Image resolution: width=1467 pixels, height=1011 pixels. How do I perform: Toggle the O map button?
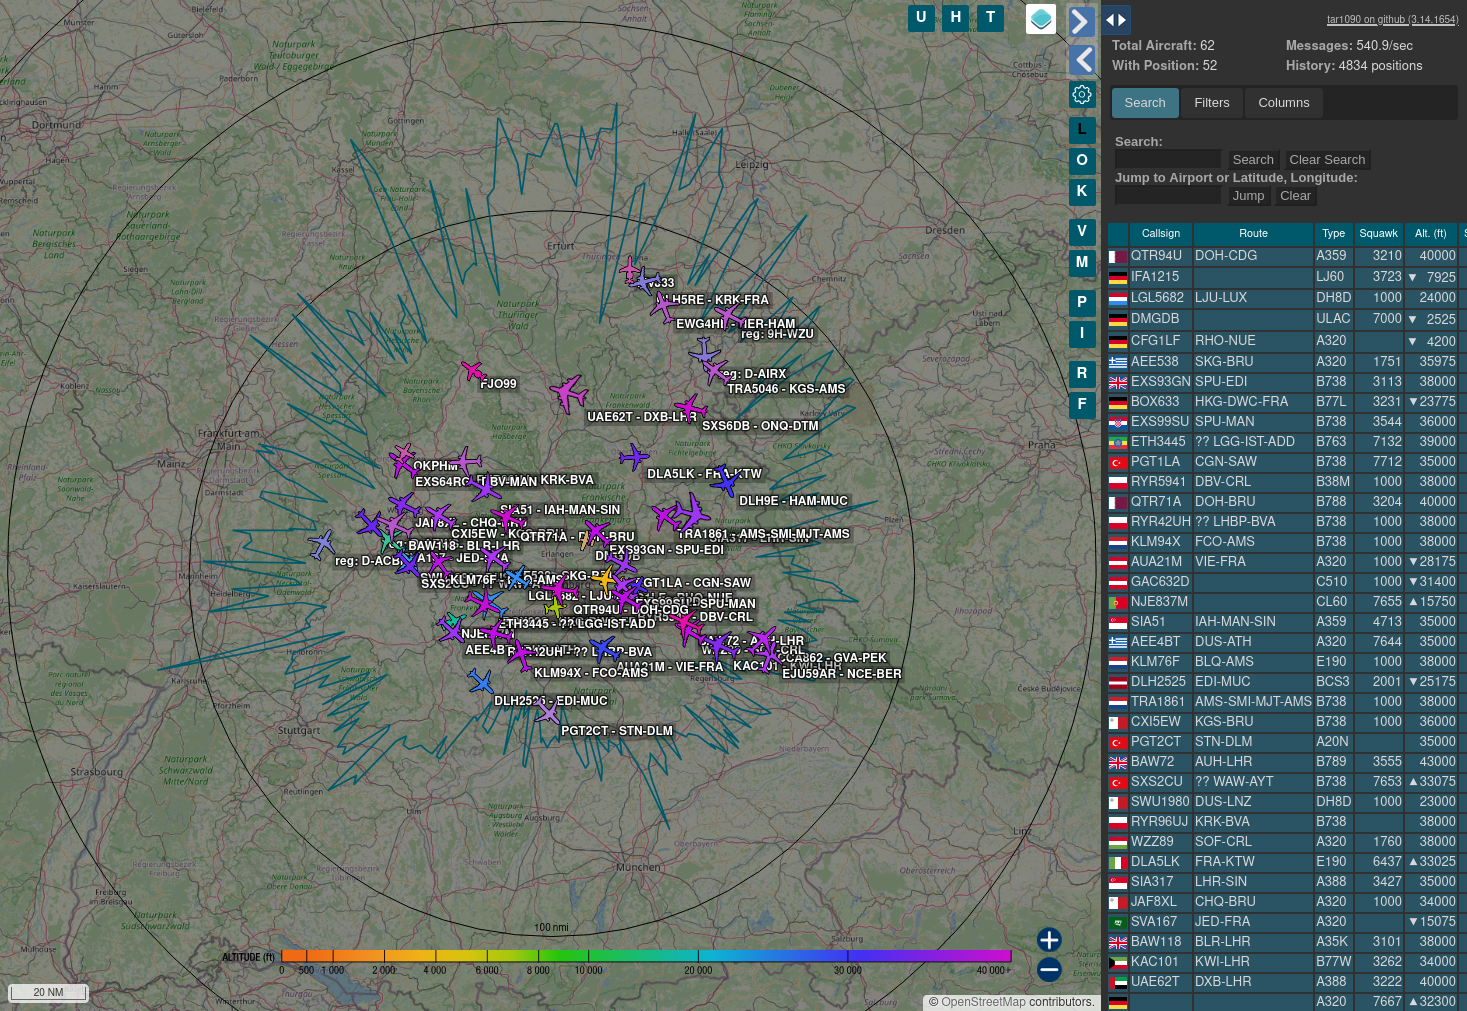click(x=1081, y=161)
